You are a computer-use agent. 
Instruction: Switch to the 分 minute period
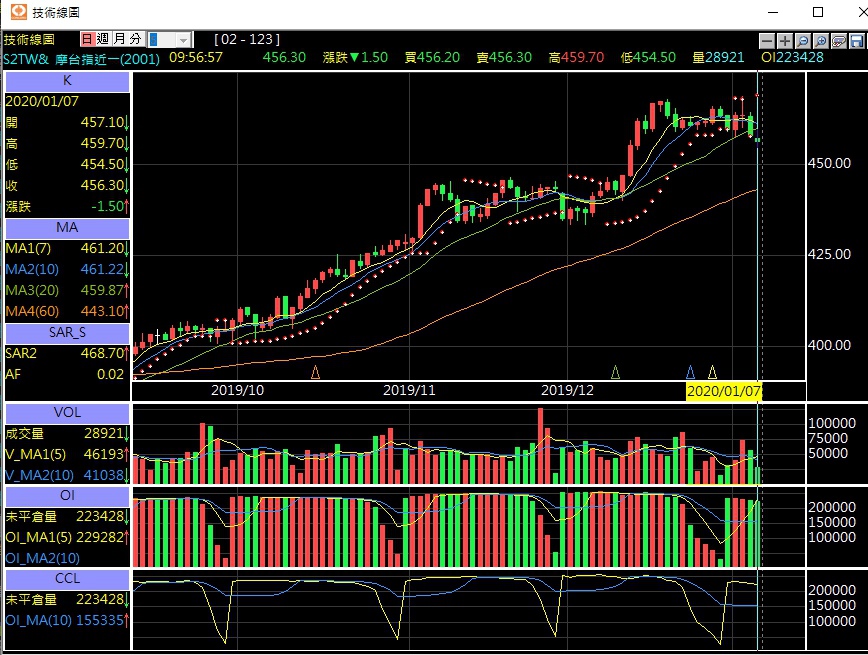pyautogui.click(x=136, y=39)
